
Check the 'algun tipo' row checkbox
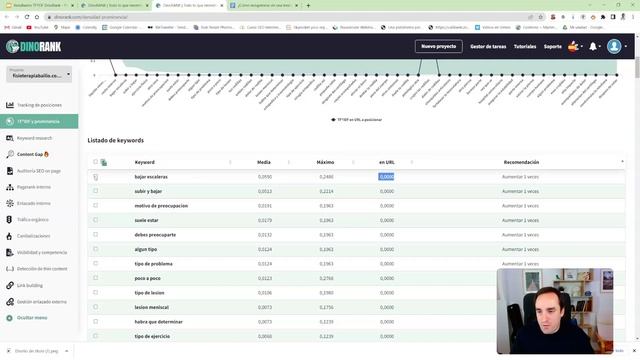[x=96, y=249]
